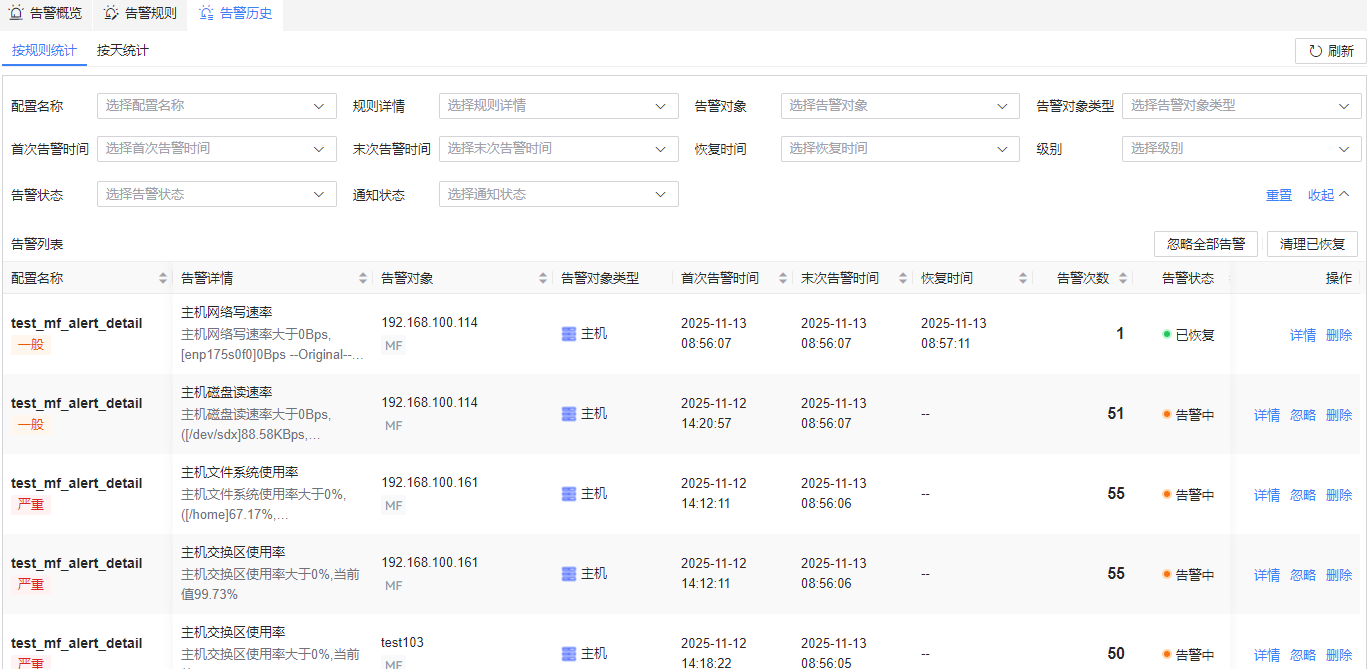Click host icon in 主机磁盘读速率 row

[x=569, y=414]
